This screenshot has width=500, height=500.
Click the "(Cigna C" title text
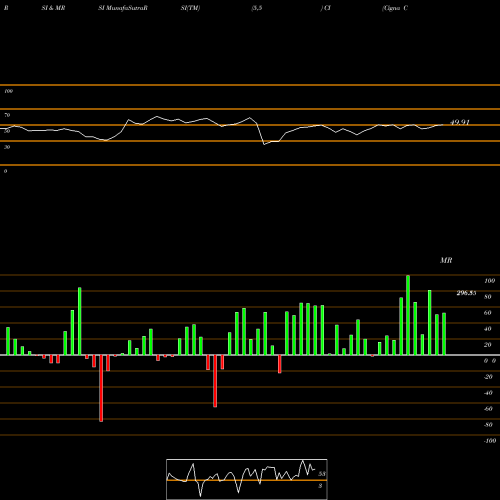[395, 8]
